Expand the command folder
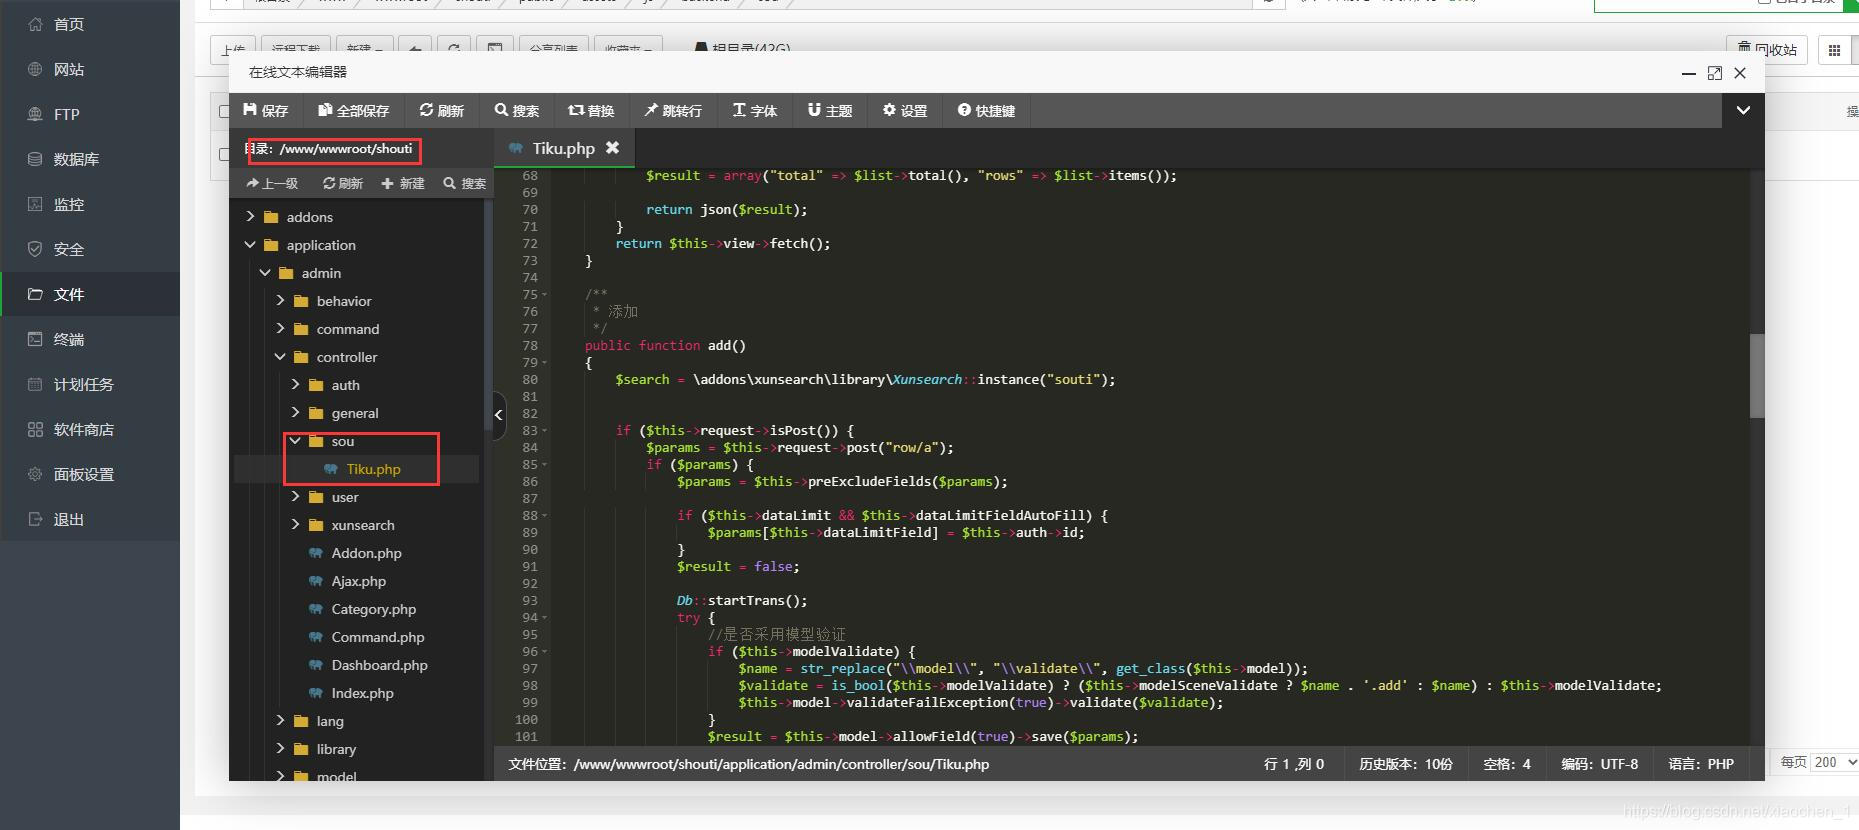Screen dimensions: 1859x830 point(280,329)
